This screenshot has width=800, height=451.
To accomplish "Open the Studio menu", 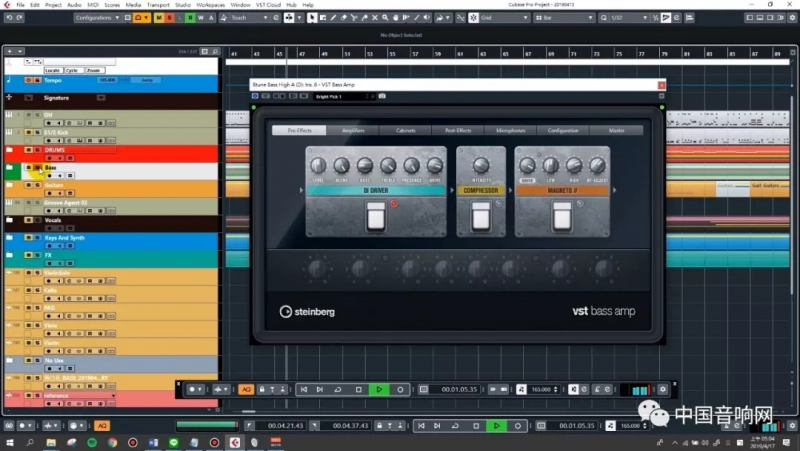I will [183, 5].
